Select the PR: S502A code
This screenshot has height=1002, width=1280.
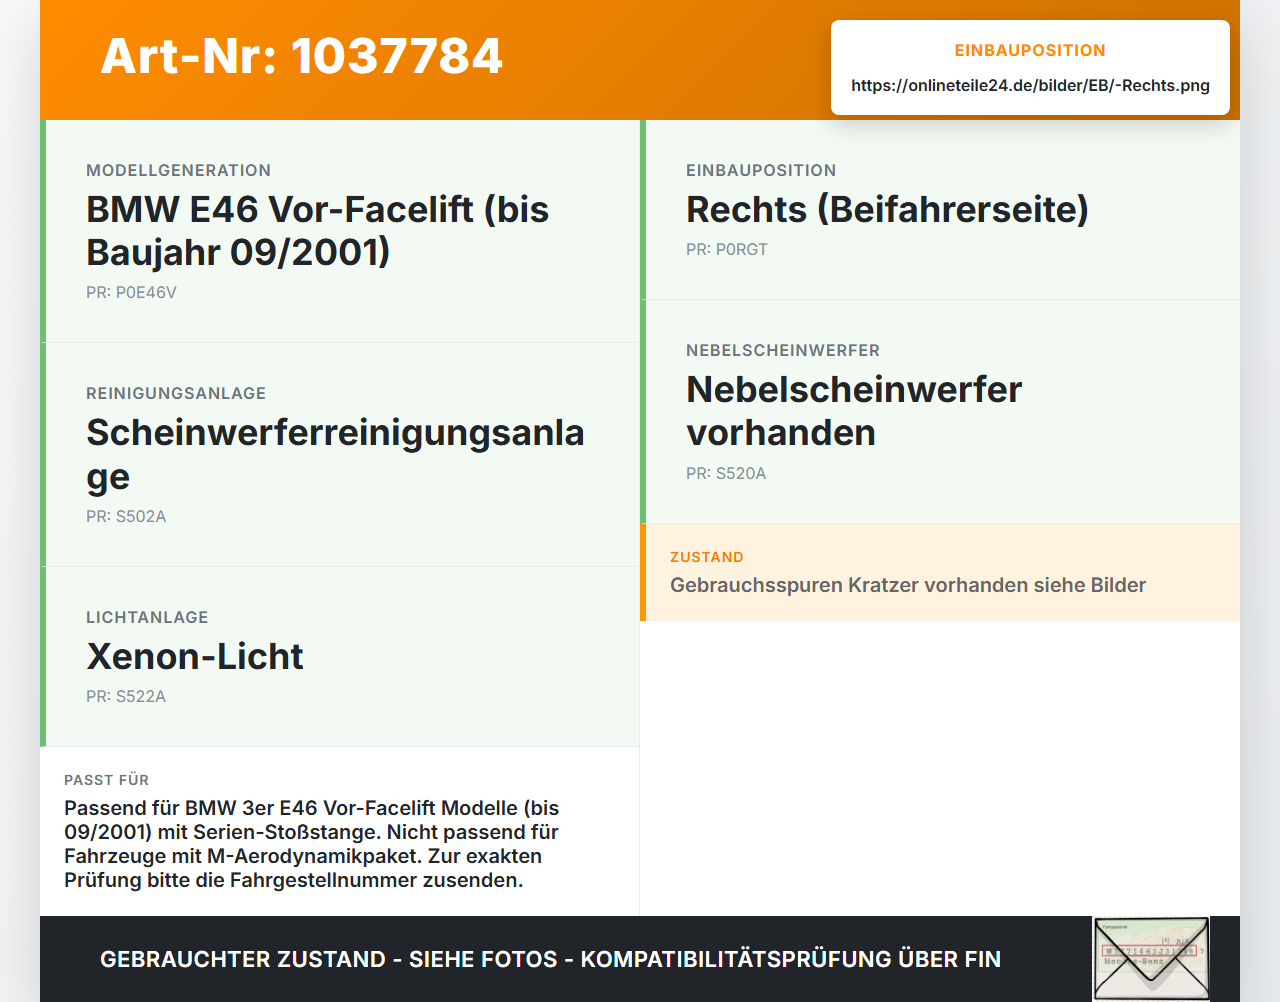click(126, 516)
